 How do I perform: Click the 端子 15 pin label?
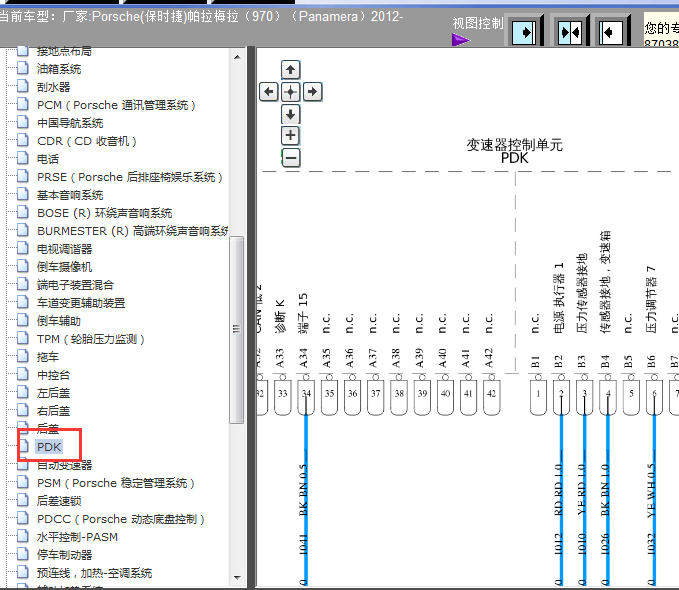[303, 314]
